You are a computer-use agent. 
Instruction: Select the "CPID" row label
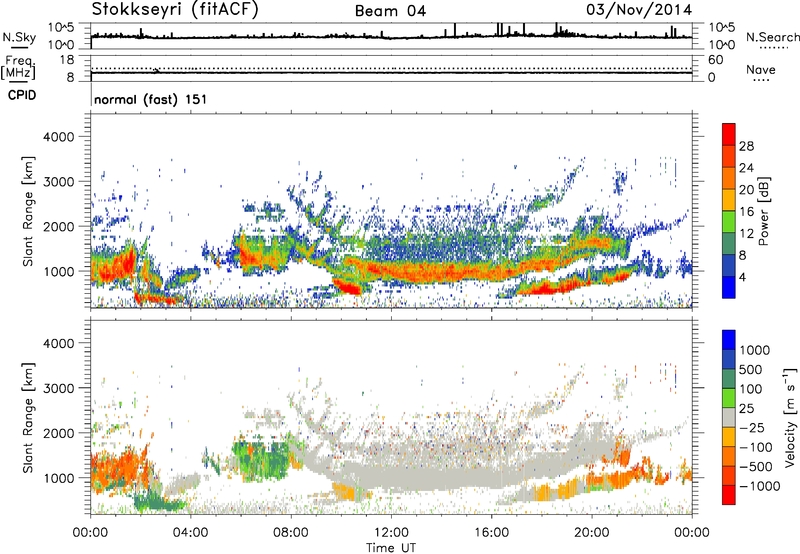tap(22, 95)
